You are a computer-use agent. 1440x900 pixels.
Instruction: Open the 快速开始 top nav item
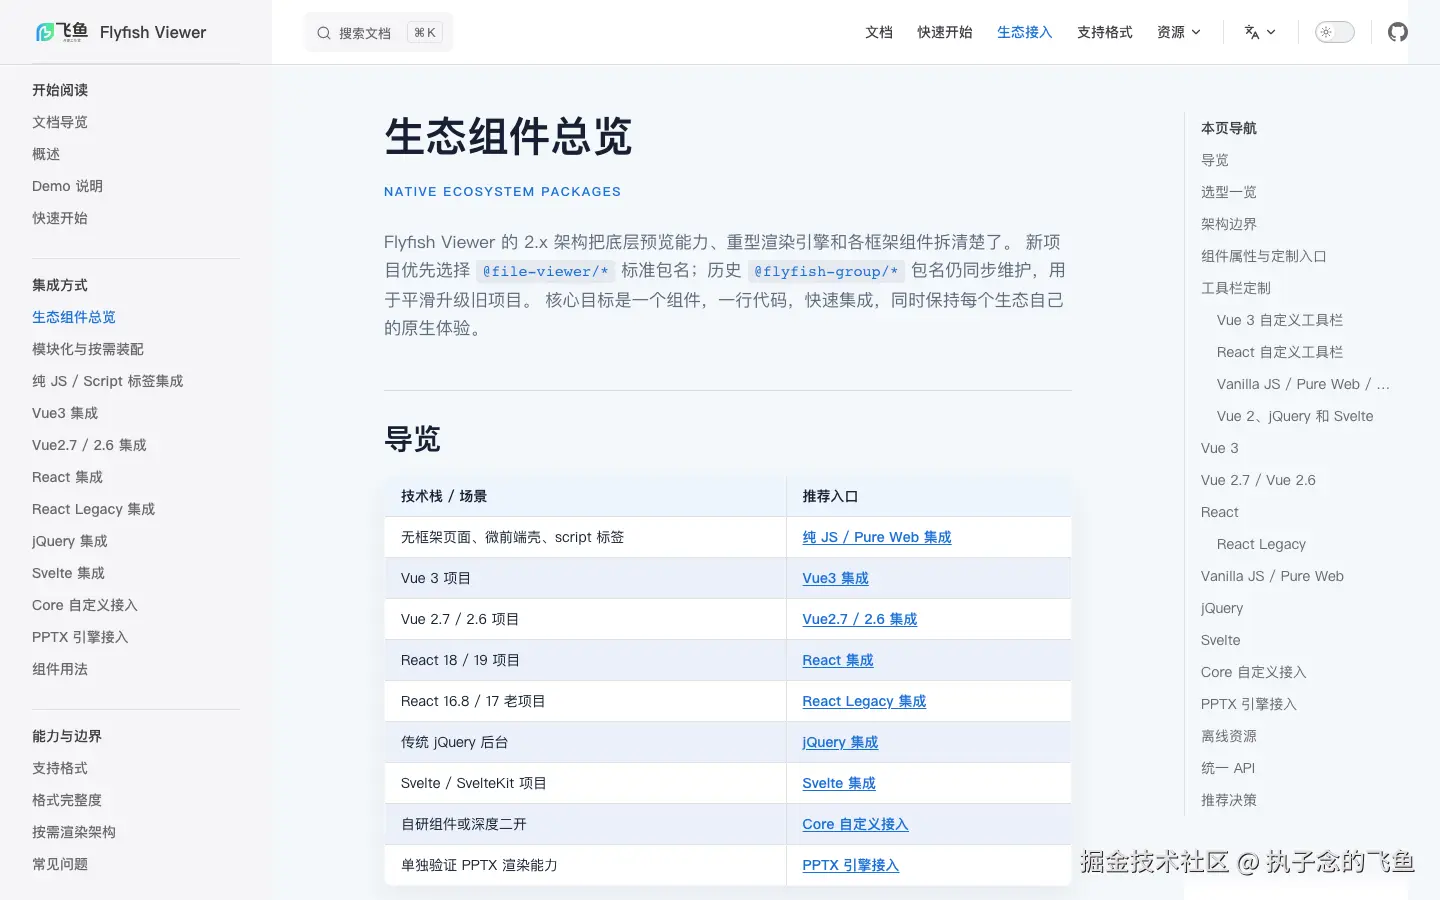tap(945, 32)
